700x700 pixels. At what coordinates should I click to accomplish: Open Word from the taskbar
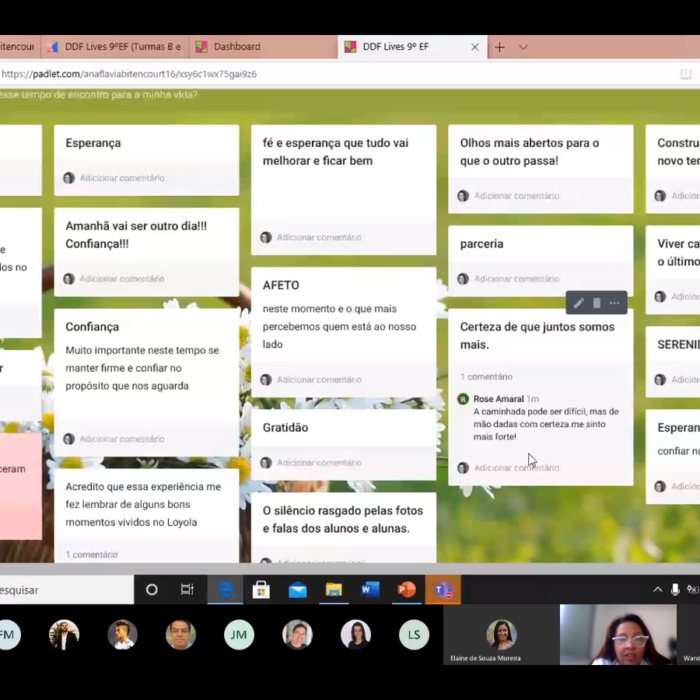370,590
